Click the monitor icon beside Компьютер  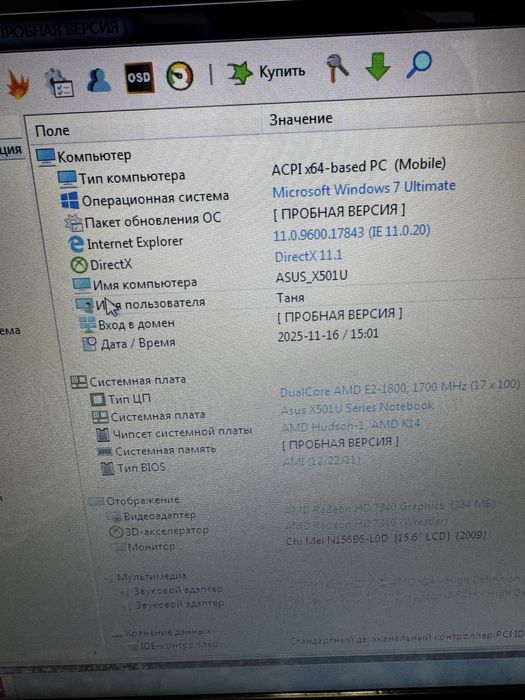point(46,157)
